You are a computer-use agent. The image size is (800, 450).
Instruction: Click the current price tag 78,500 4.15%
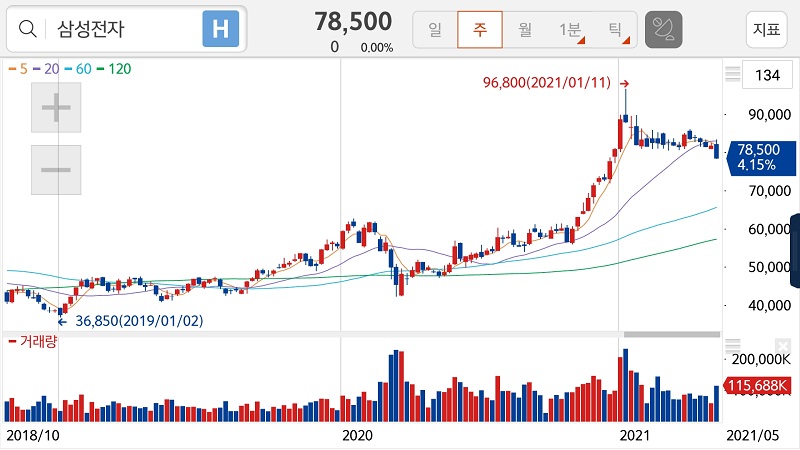tap(761, 158)
